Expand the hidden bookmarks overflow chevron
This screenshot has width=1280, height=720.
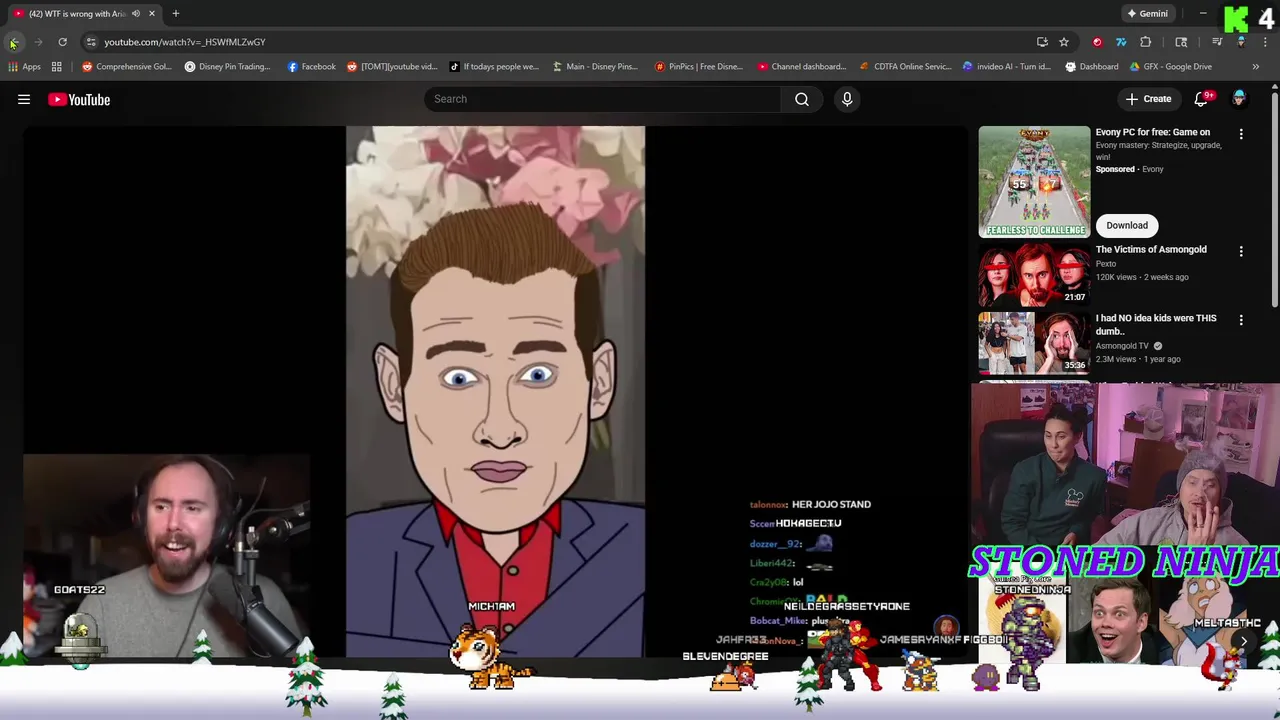pyautogui.click(x=1255, y=67)
